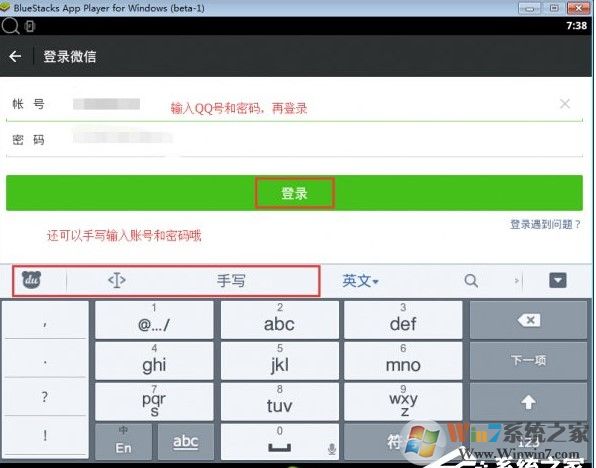Expand the 英文 language dropdown
The height and width of the screenshot is (468, 596).
tap(360, 281)
